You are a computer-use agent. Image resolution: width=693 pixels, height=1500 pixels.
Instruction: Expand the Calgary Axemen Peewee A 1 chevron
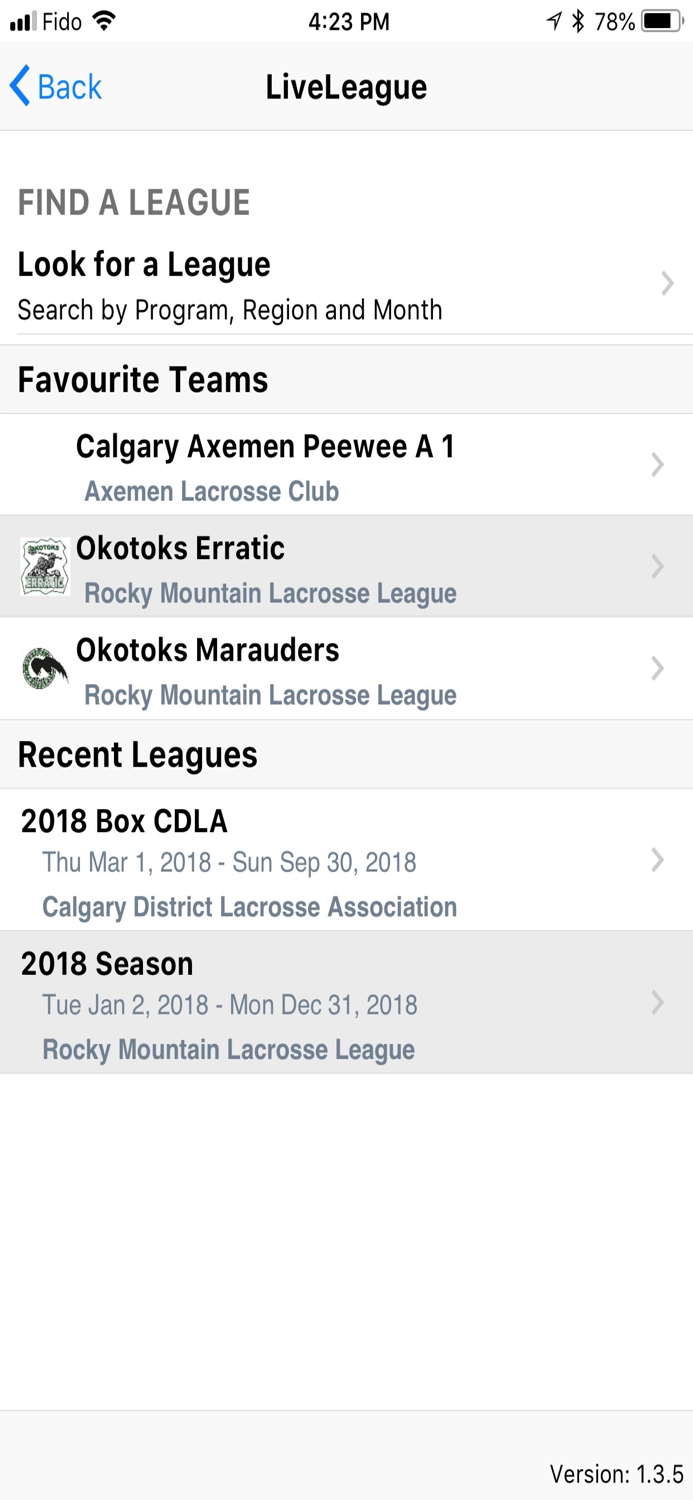click(x=656, y=464)
